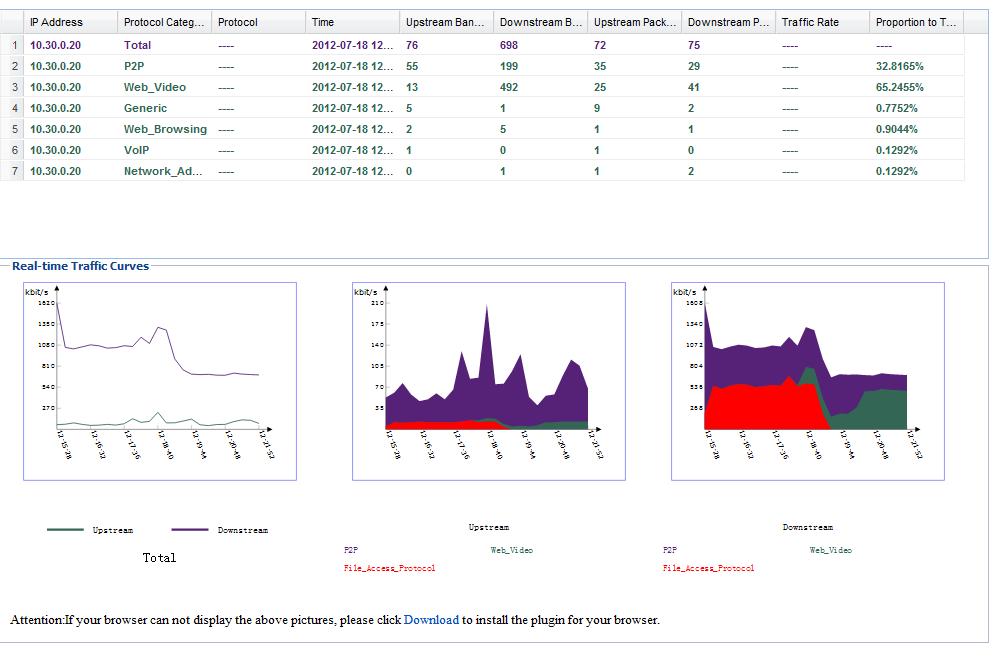Click the middle Upstream area chart
This screenshot has width=996, height=646.
click(x=489, y=381)
